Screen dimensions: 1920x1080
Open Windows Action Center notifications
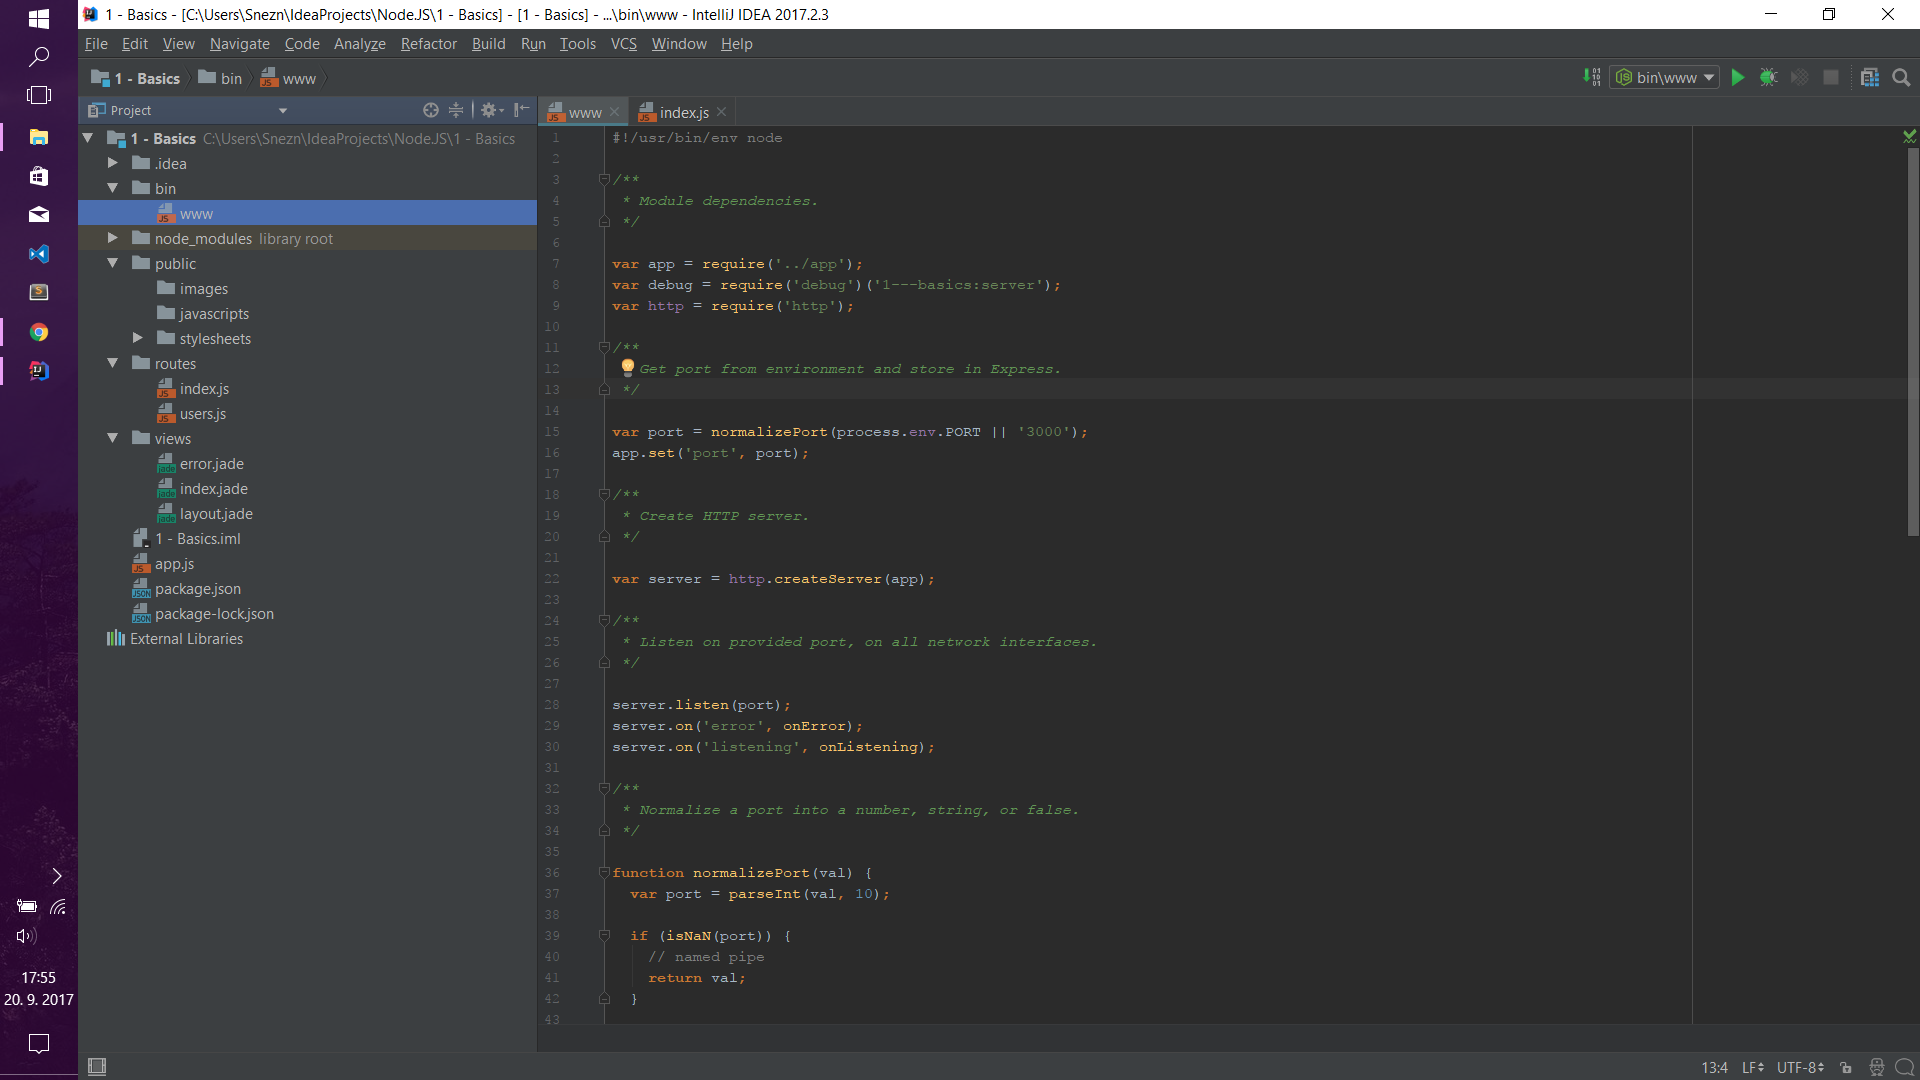coord(39,1044)
